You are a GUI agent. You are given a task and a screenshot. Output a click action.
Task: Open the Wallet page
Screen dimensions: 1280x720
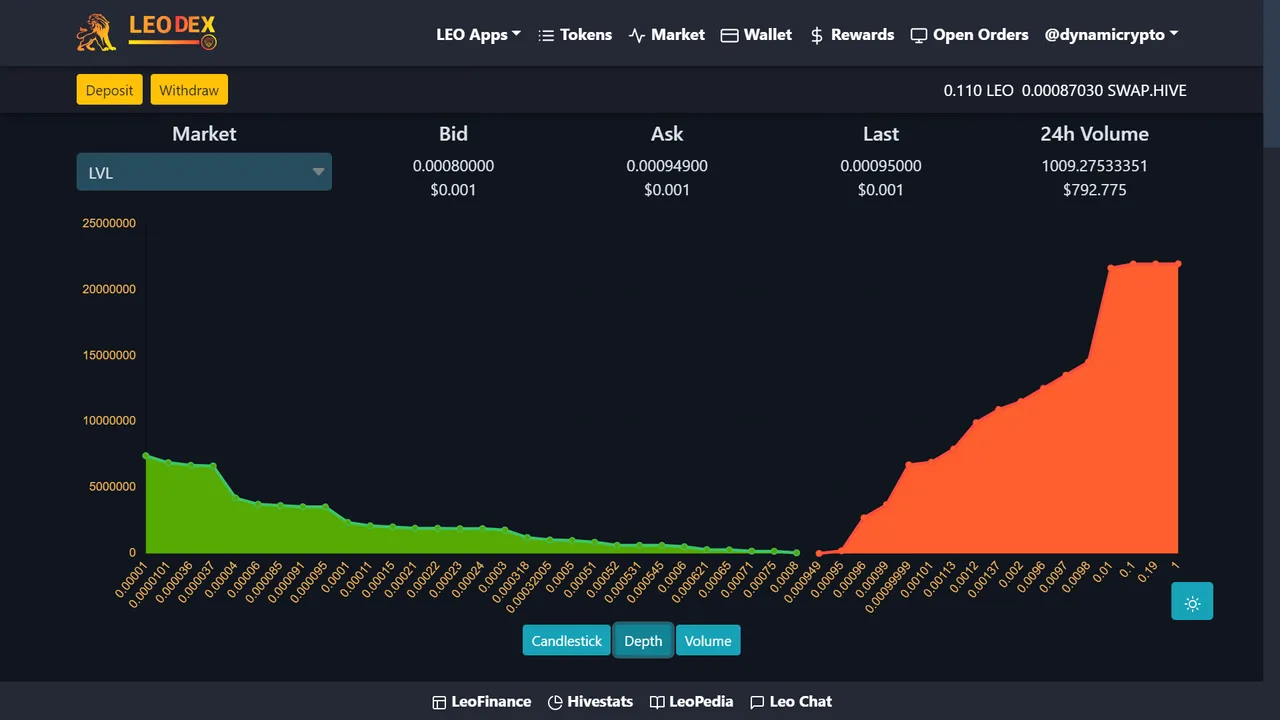(756, 34)
